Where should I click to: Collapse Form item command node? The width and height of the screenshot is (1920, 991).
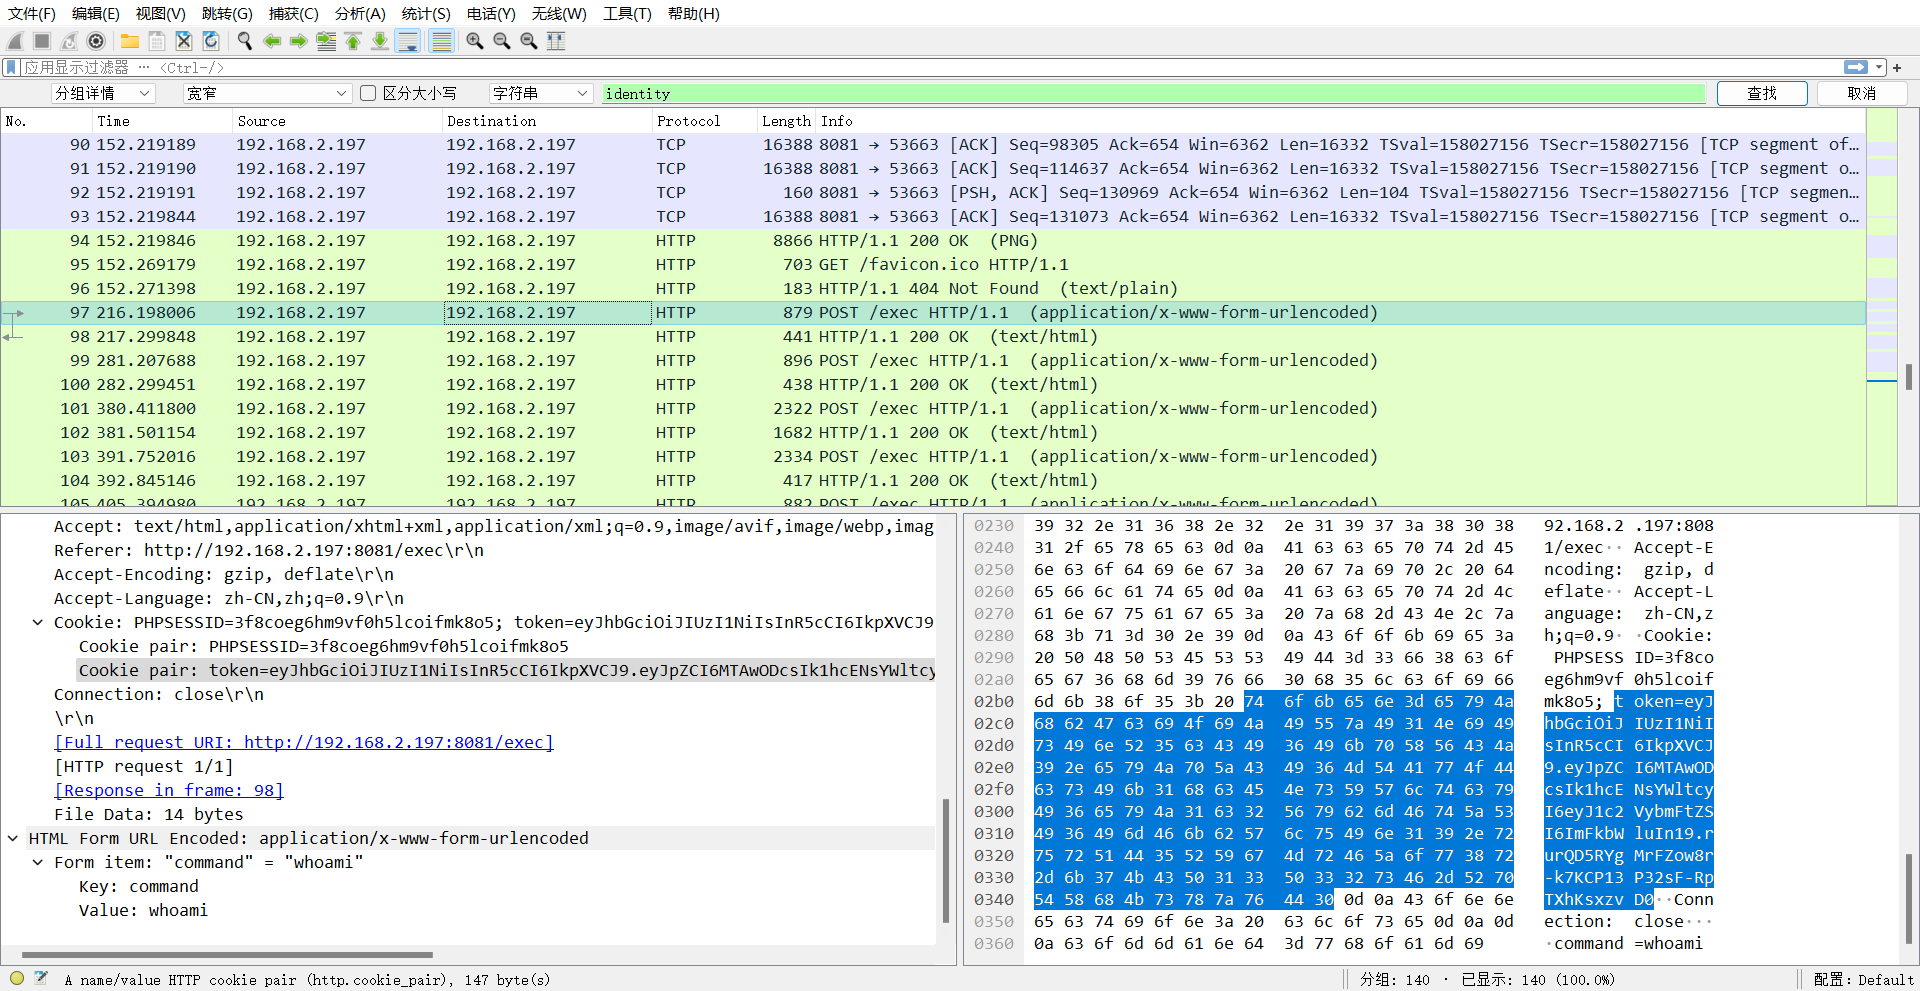pos(37,862)
